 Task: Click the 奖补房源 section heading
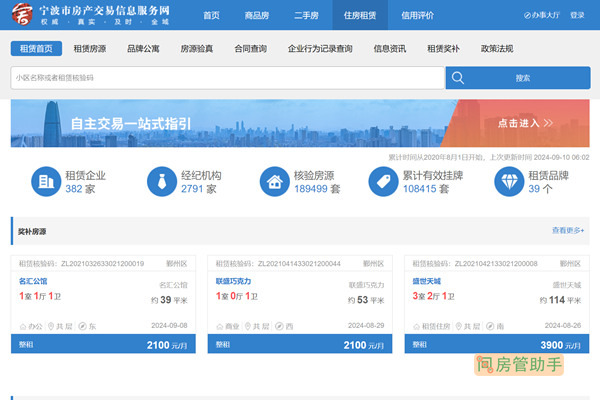(32, 231)
